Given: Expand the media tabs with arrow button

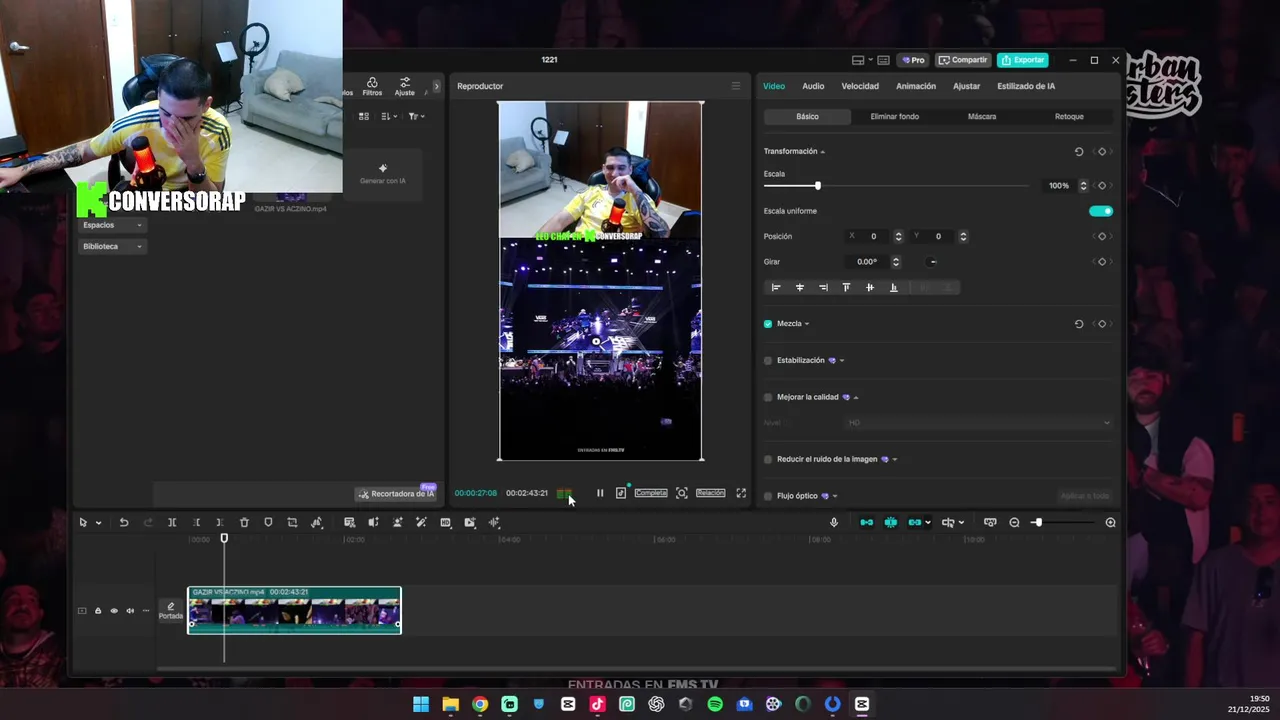Looking at the screenshot, I should (x=436, y=86).
